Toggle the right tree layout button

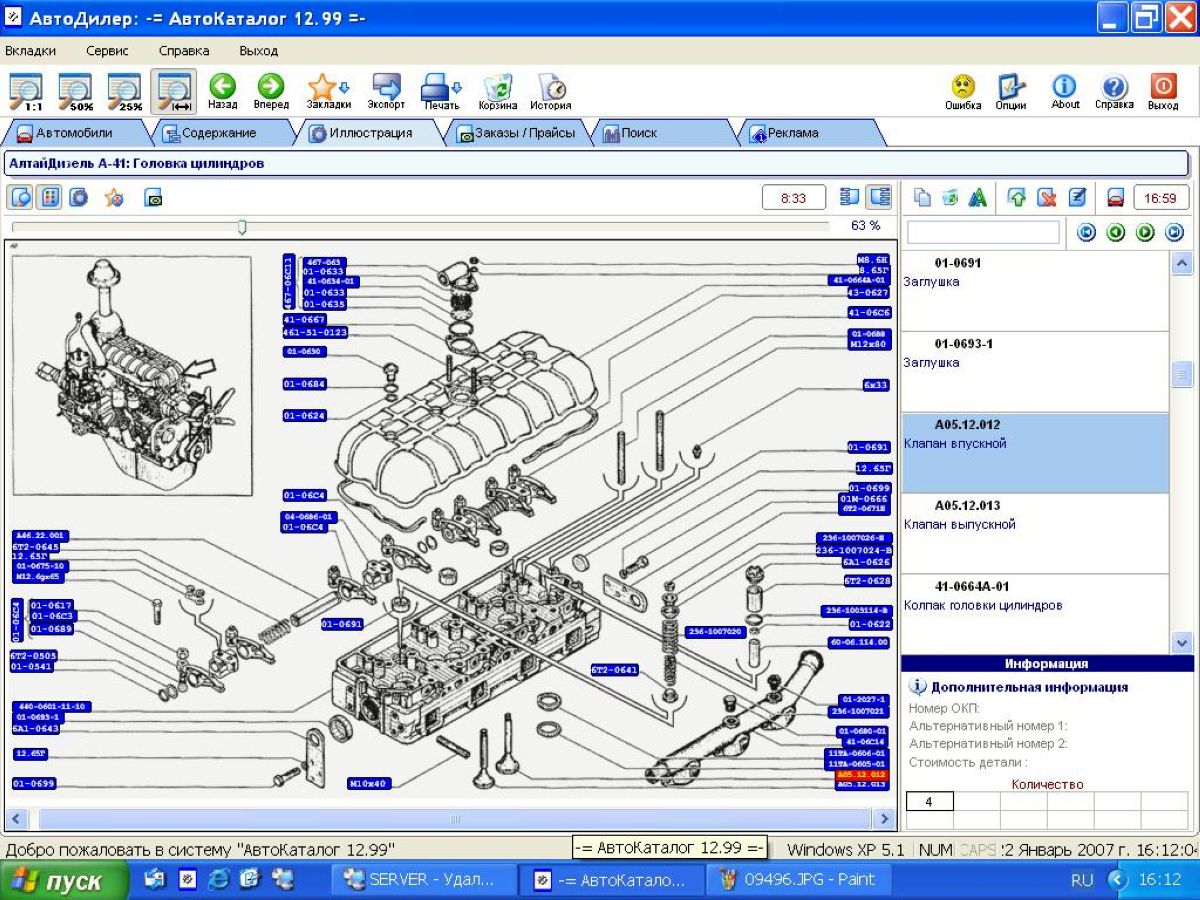[x=879, y=197]
